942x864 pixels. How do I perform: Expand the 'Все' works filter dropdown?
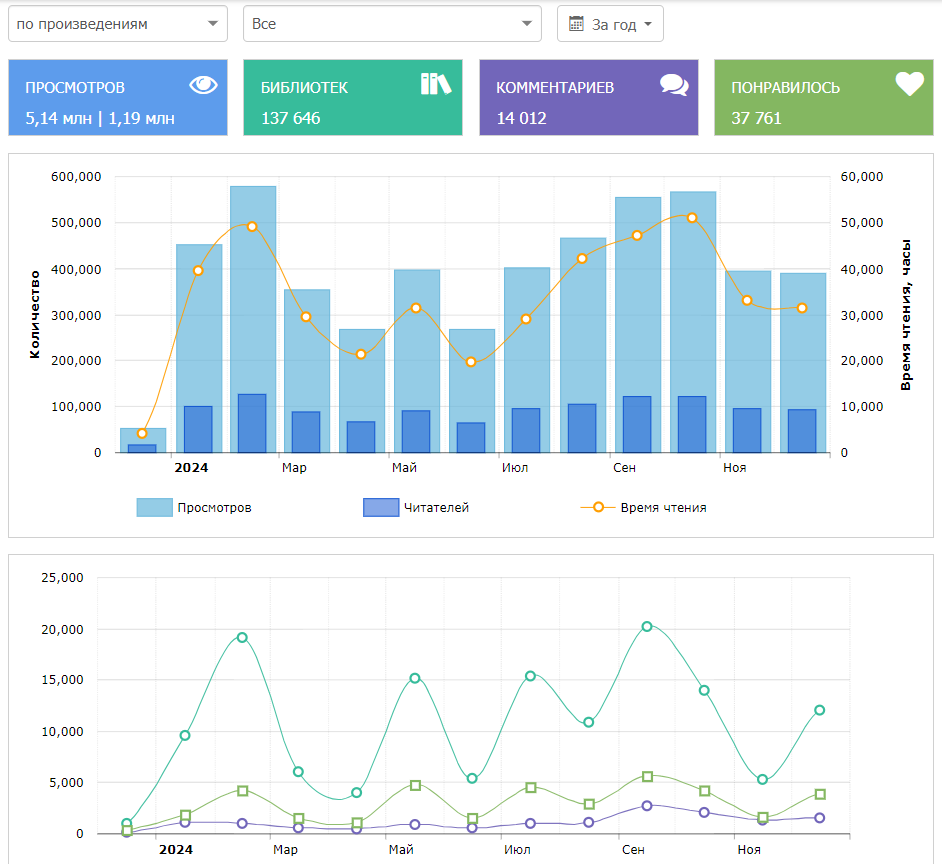coord(391,24)
